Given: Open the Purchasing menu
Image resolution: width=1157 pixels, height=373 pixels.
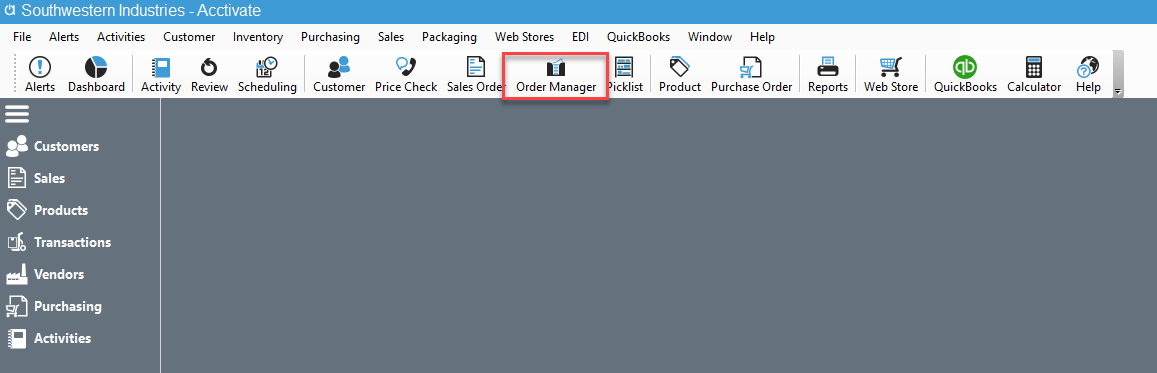Looking at the screenshot, I should tap(331, 37).
